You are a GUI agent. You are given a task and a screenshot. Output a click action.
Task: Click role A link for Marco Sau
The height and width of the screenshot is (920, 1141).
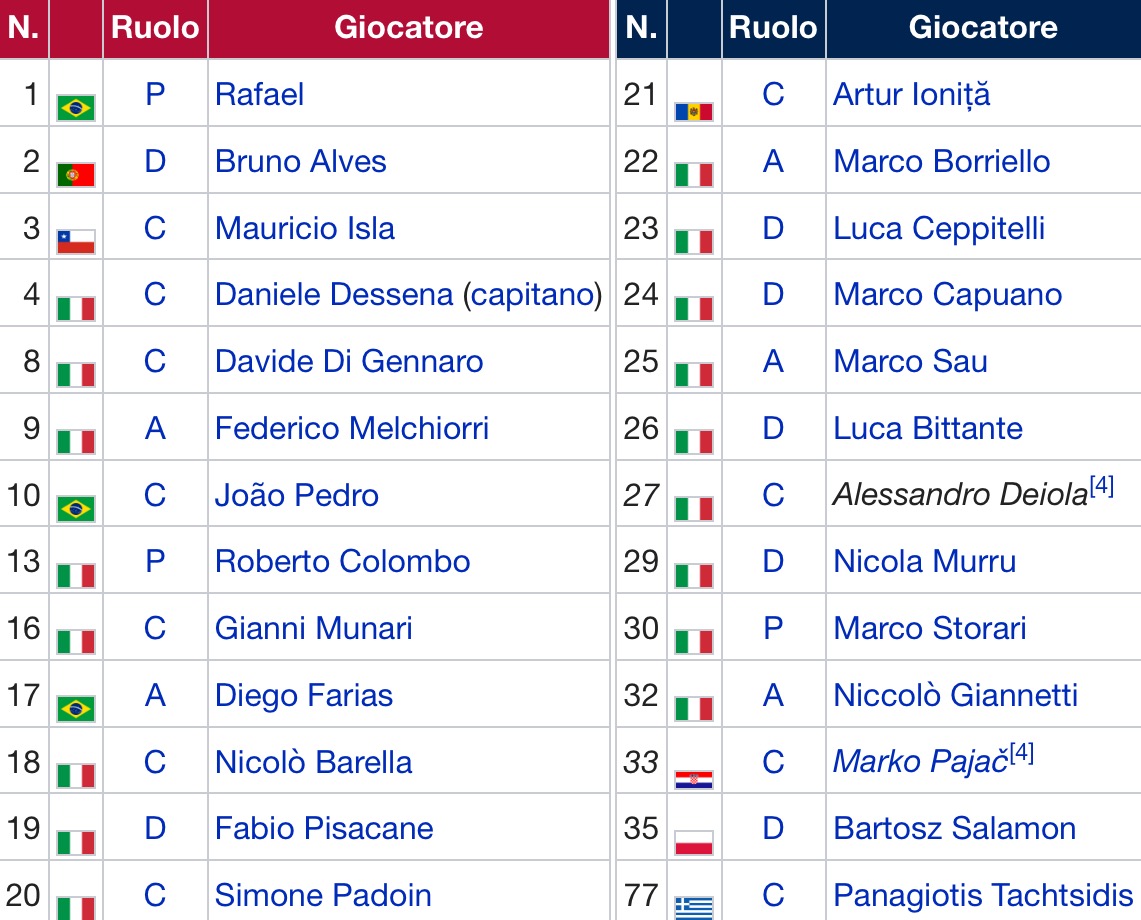coord(773,361)
